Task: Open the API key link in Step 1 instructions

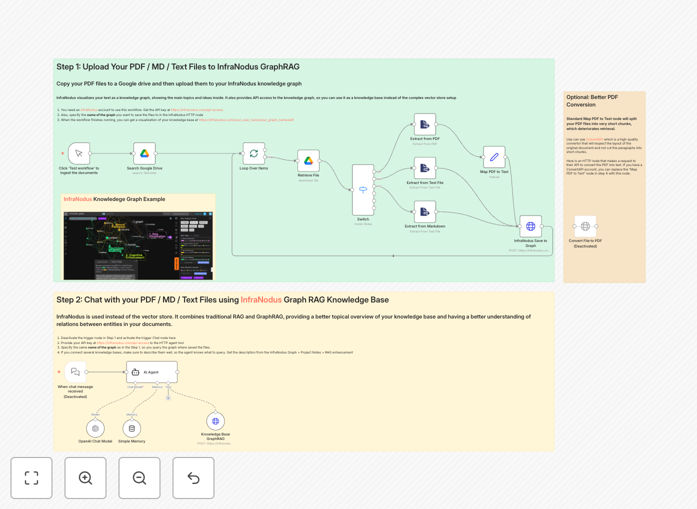Action: pos(197,110)
